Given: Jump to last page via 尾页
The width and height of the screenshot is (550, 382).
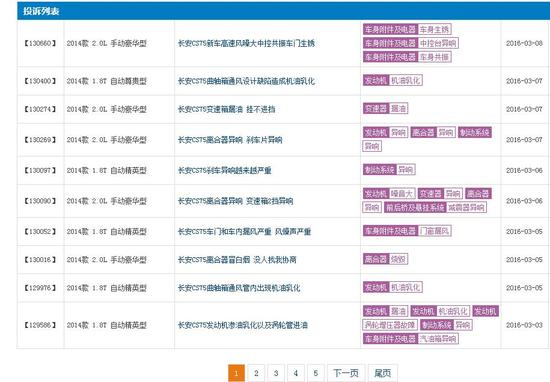Looking at the screenshot, I should tap(383, 373).
